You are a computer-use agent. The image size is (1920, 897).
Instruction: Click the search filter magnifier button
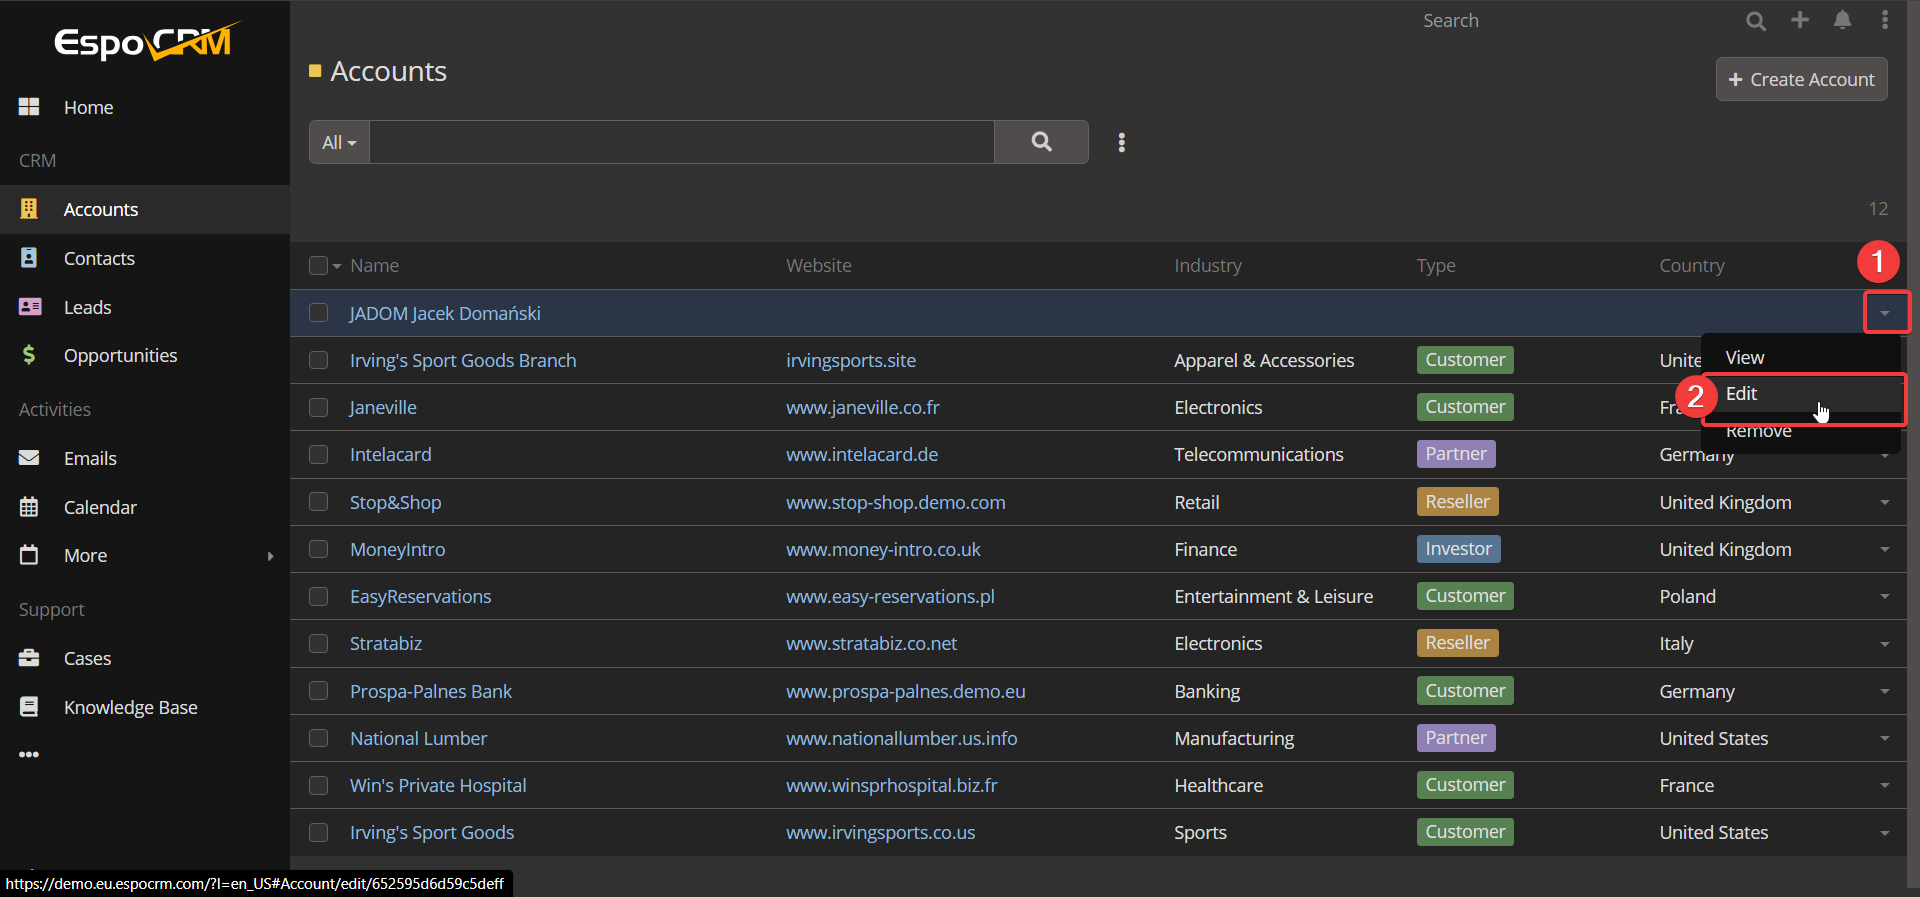1041,142
